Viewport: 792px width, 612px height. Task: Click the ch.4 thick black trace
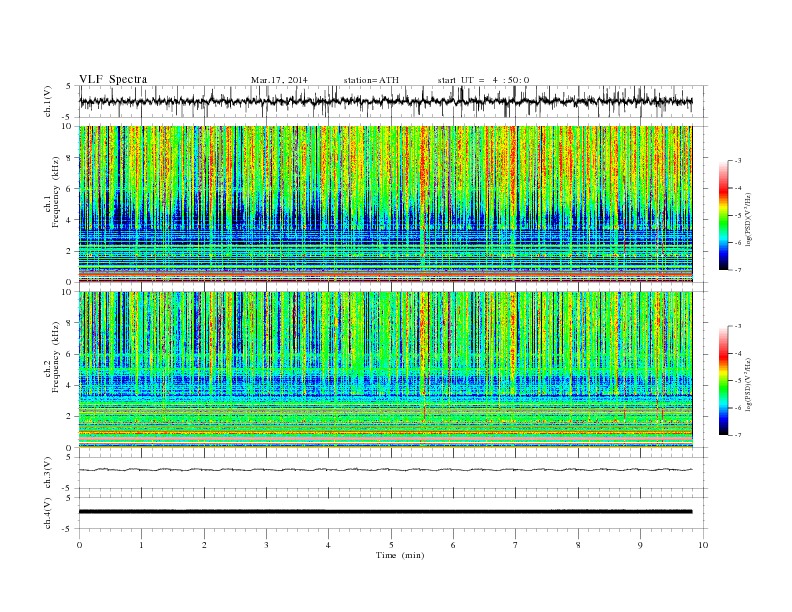(x=386, y=512)
